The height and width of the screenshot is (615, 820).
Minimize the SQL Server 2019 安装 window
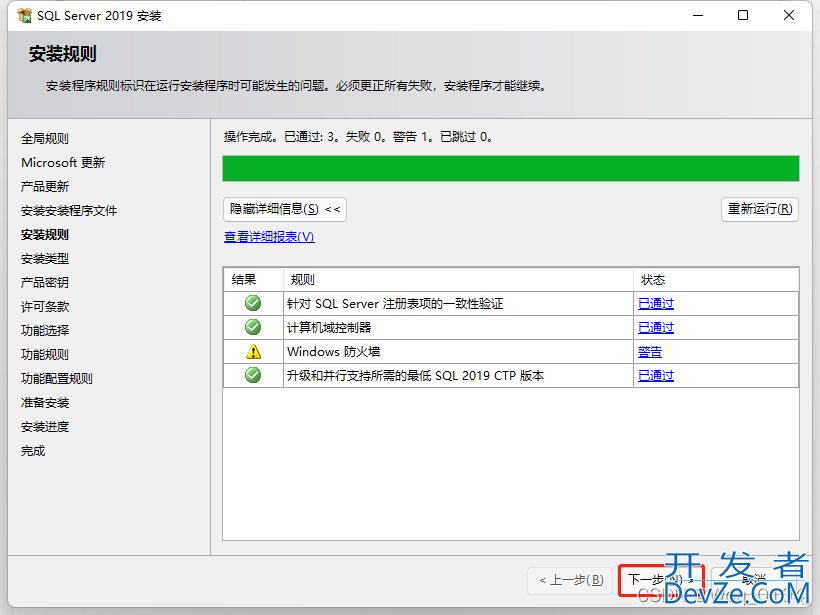point(698,16)
